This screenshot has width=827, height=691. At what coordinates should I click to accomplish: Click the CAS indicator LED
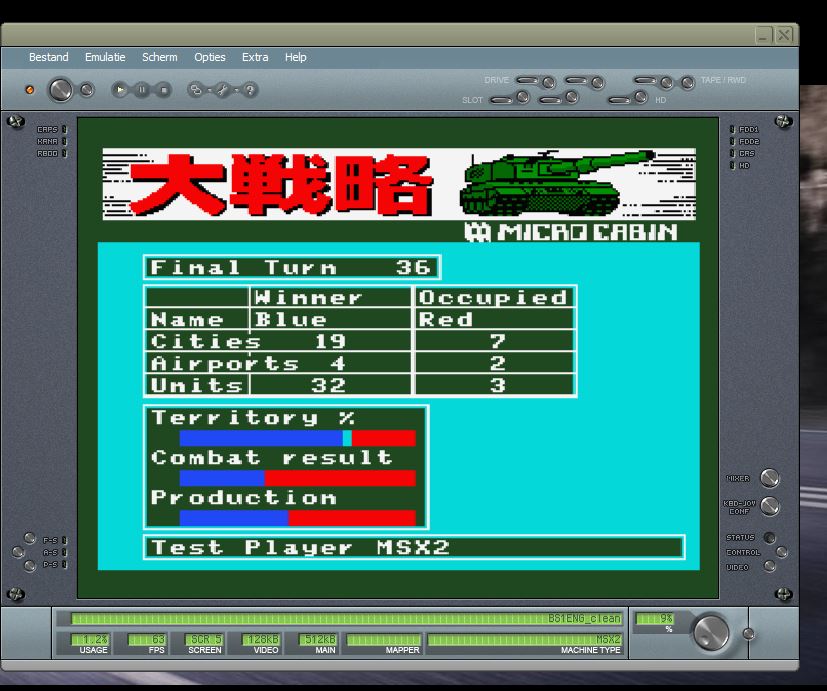(732, 153)
